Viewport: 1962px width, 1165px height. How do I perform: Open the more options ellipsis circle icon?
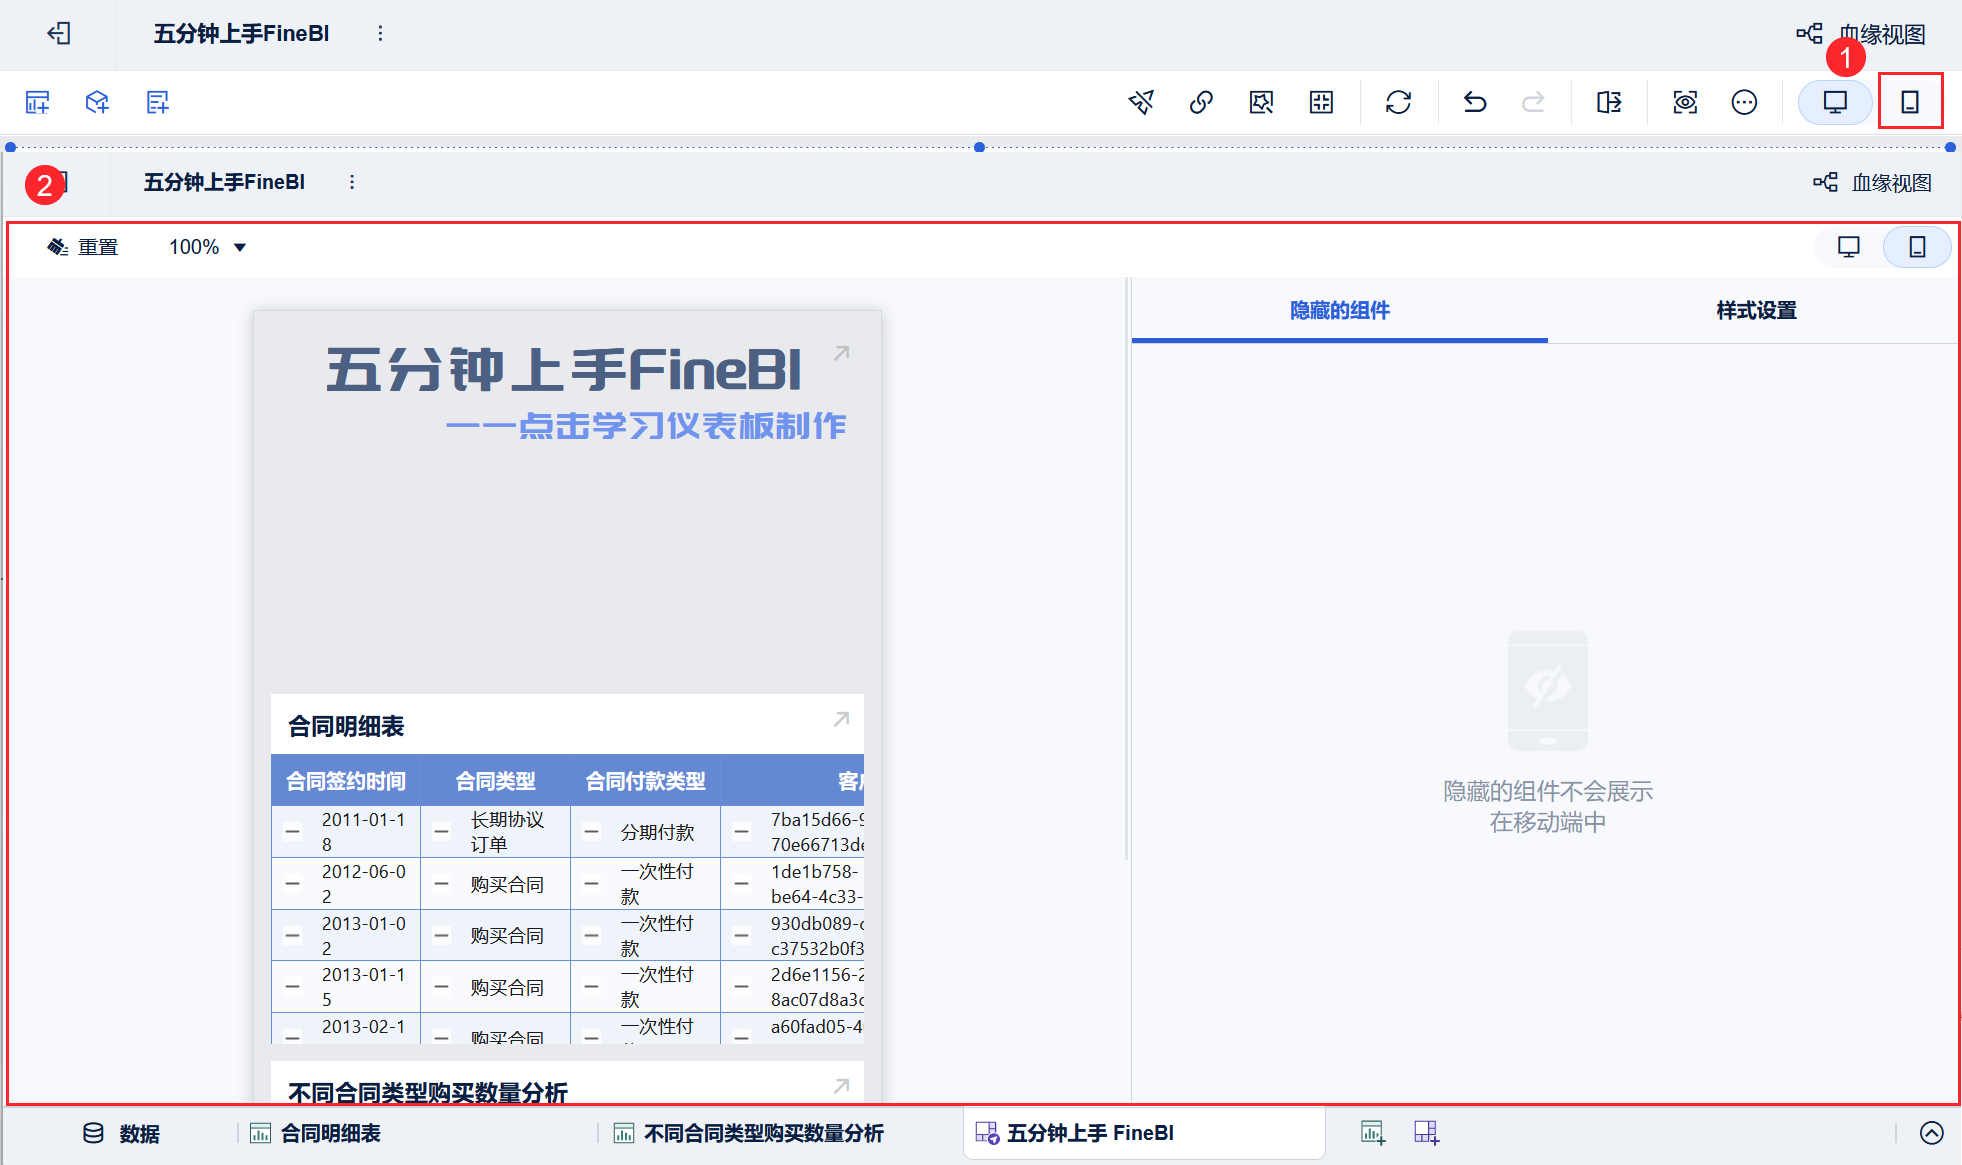[x=1744, y=102]
